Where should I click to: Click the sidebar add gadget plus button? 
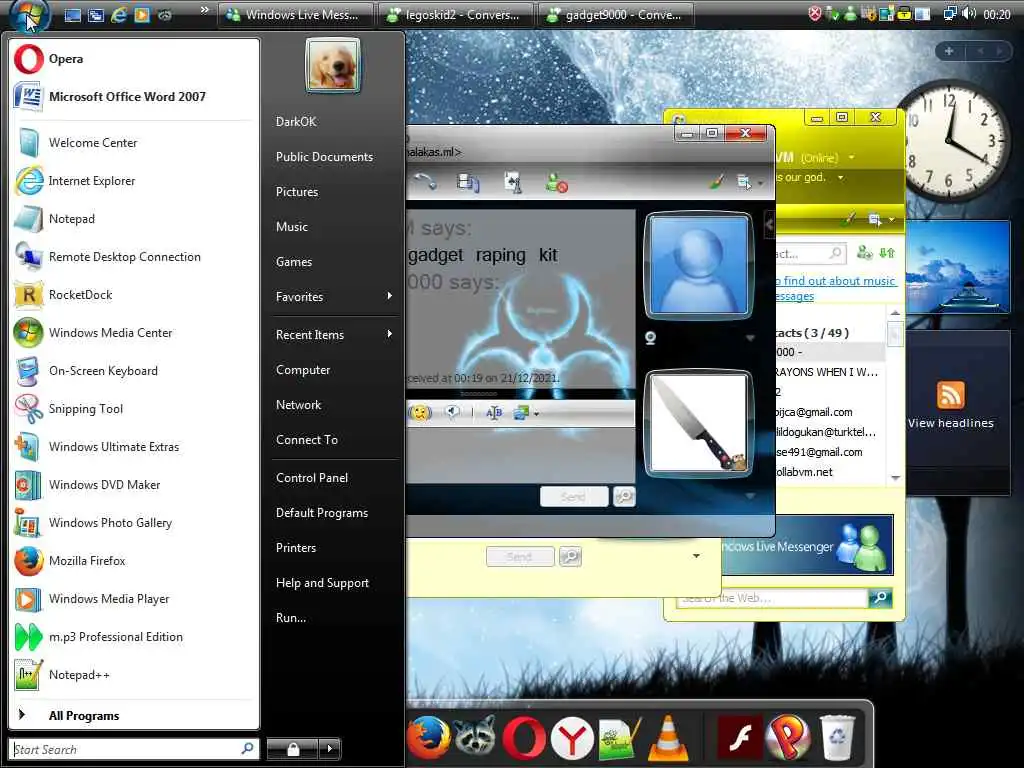pyautogui.click(x=949, y=51)
